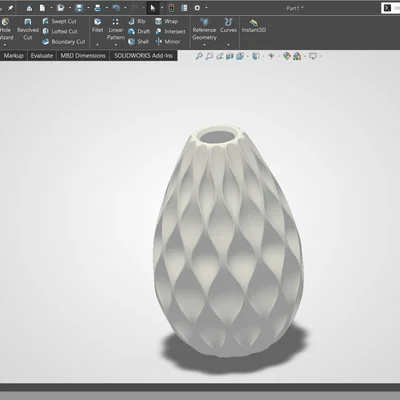
Task: Apply the Fillet feature
Action: pos(97,26)
